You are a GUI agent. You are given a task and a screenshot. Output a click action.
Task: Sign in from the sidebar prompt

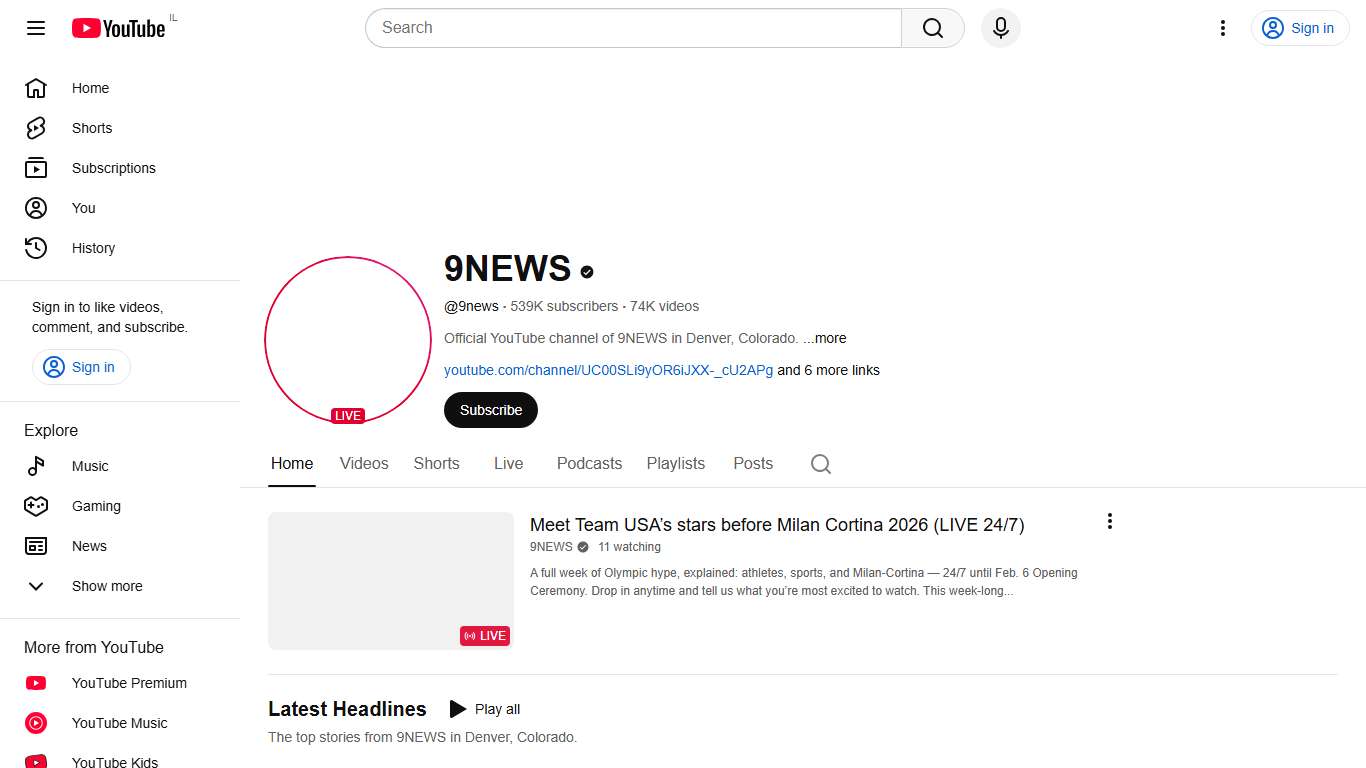(81, 367)
